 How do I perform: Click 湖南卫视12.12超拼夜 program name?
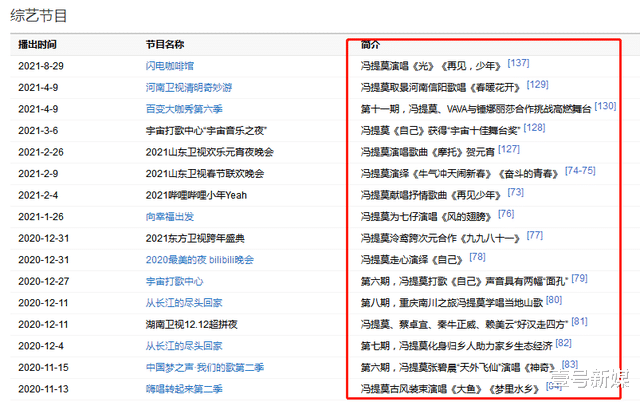(x=191, y=324)
